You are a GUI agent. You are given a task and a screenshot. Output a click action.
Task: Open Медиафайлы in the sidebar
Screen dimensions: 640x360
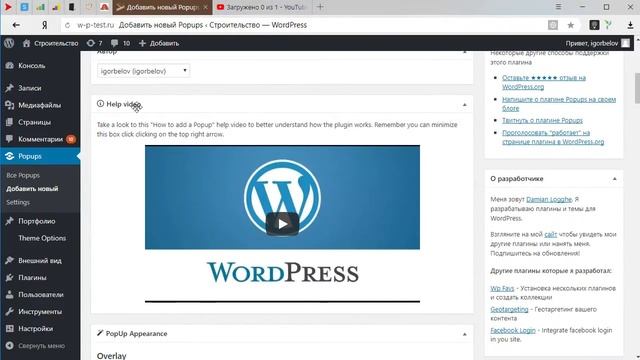[39, 105]
